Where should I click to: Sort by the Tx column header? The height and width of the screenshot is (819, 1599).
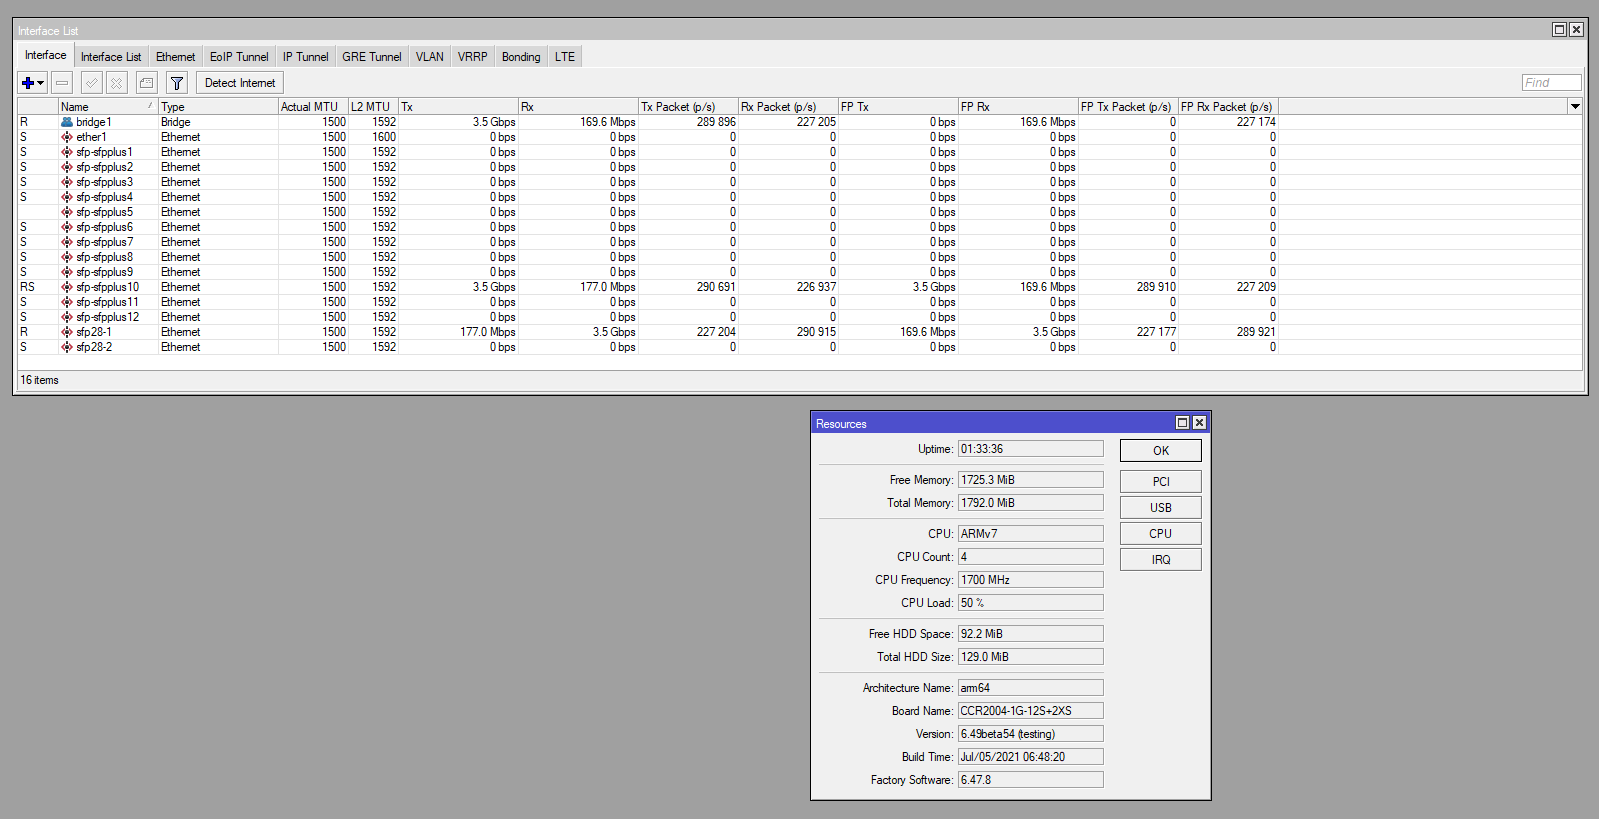pyautogui.click(x=458, y=106)
